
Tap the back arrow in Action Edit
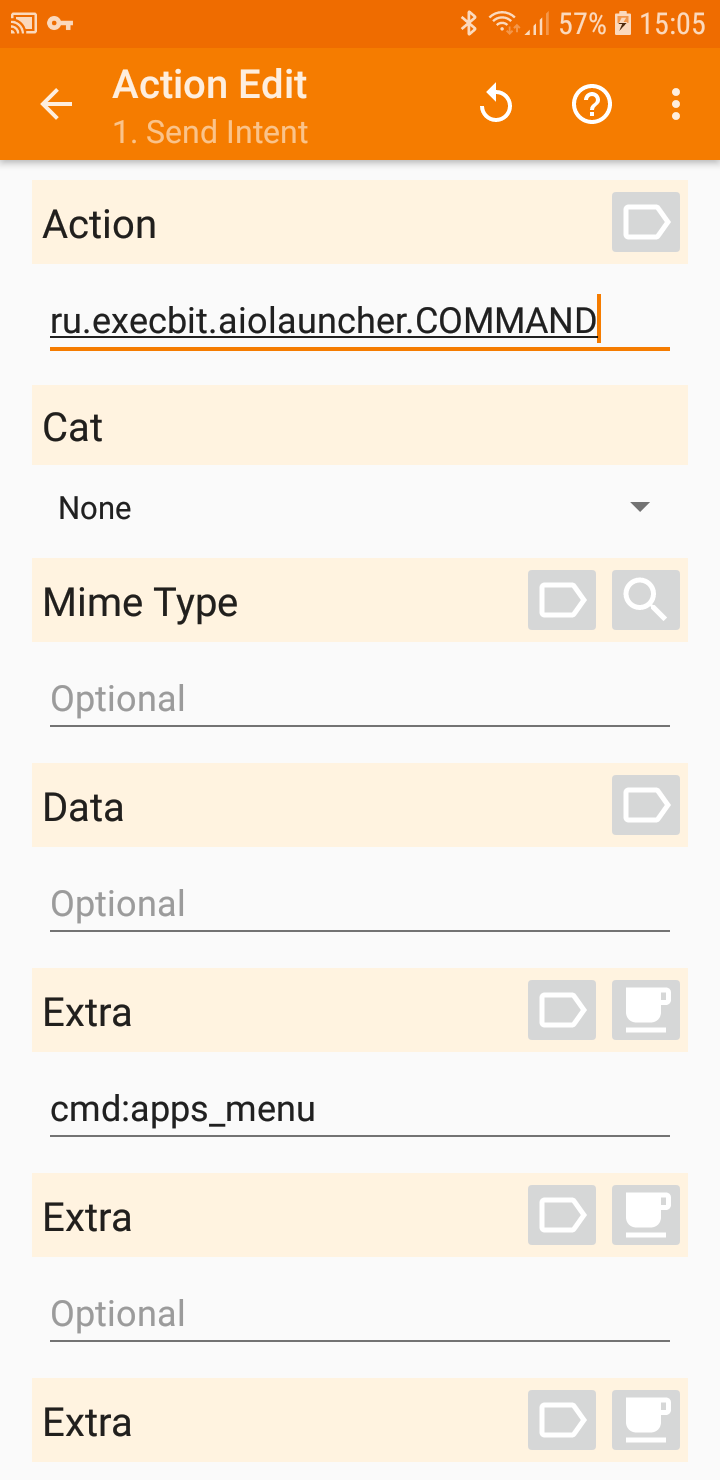pos(56,104)
